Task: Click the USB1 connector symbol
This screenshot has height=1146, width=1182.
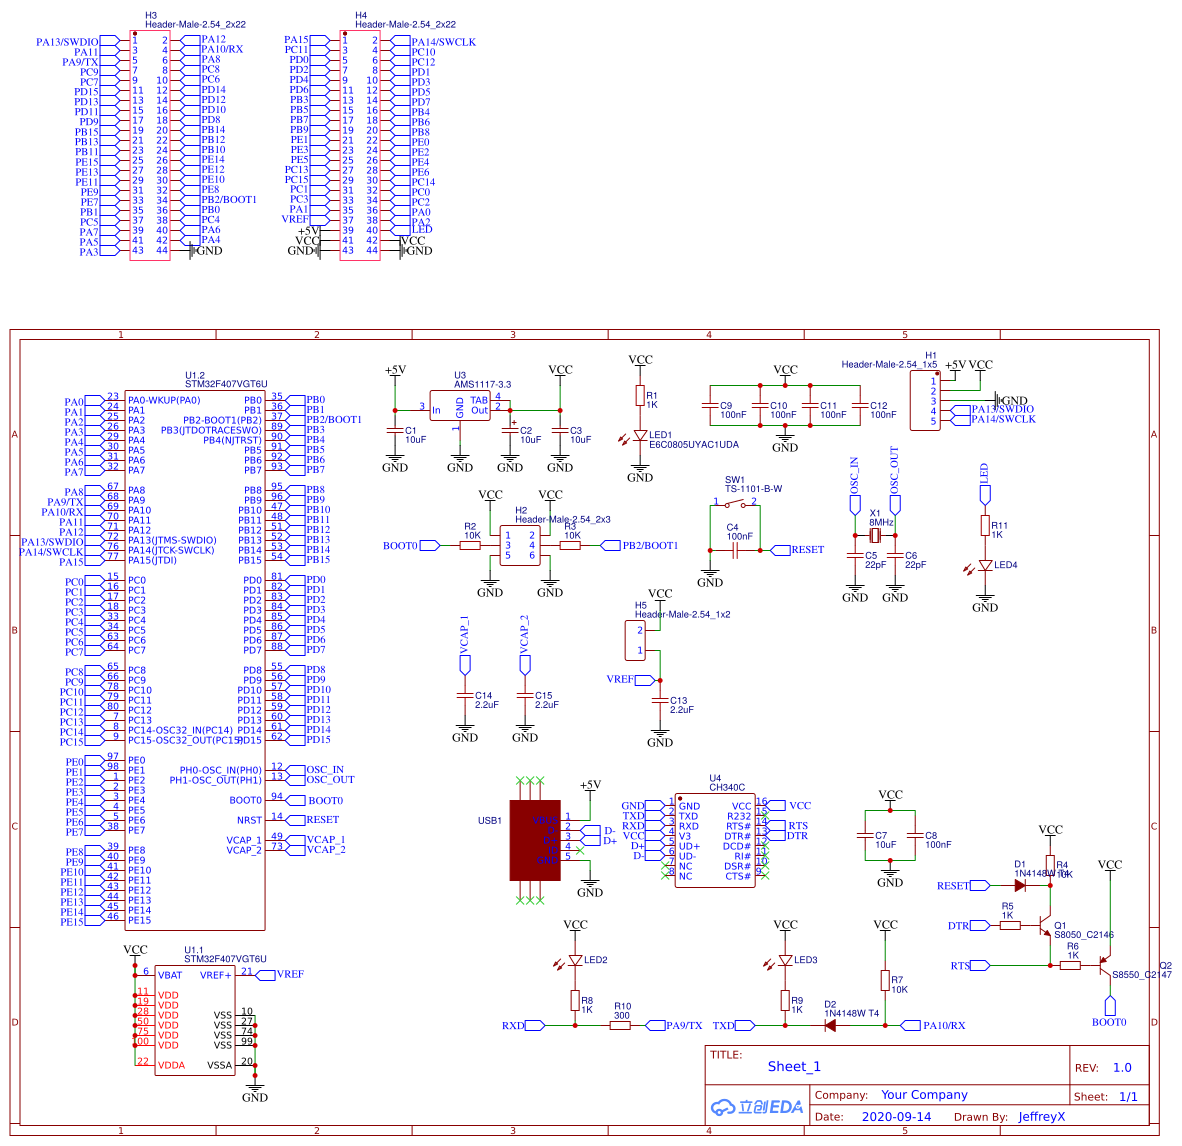Action: (x=535, y=840)
